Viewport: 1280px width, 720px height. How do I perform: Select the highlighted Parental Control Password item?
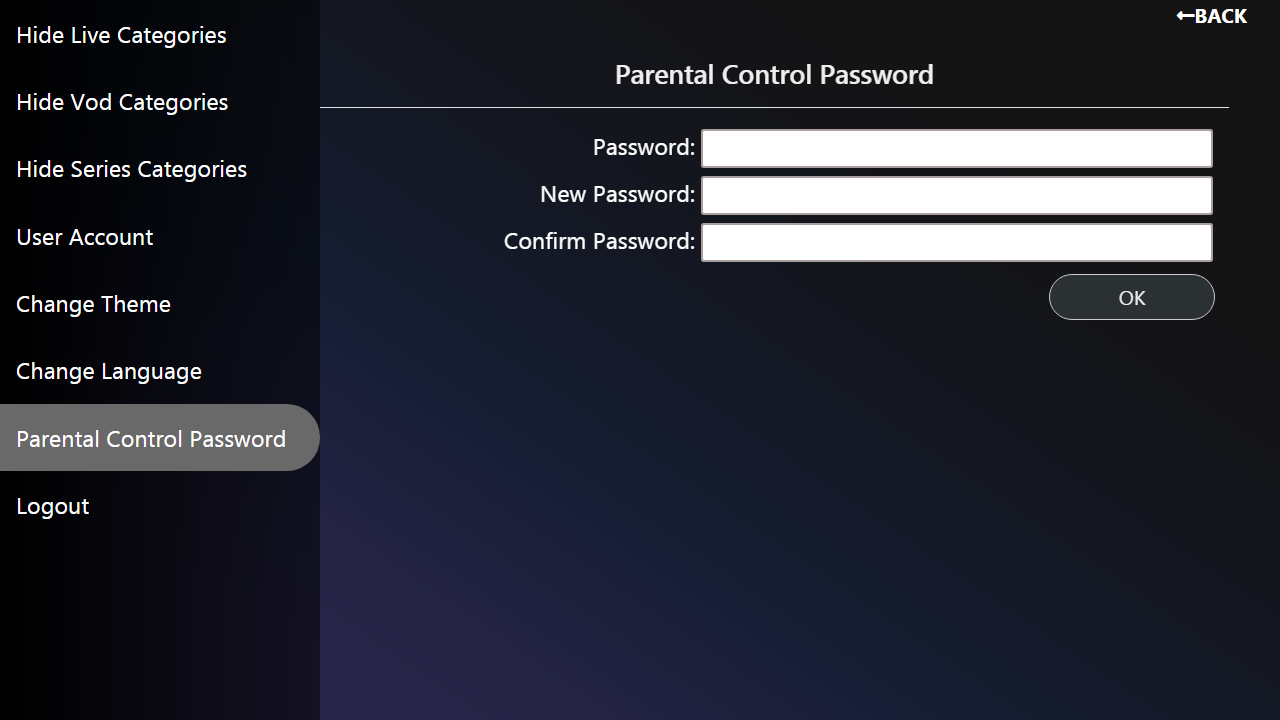coord(151,439)
